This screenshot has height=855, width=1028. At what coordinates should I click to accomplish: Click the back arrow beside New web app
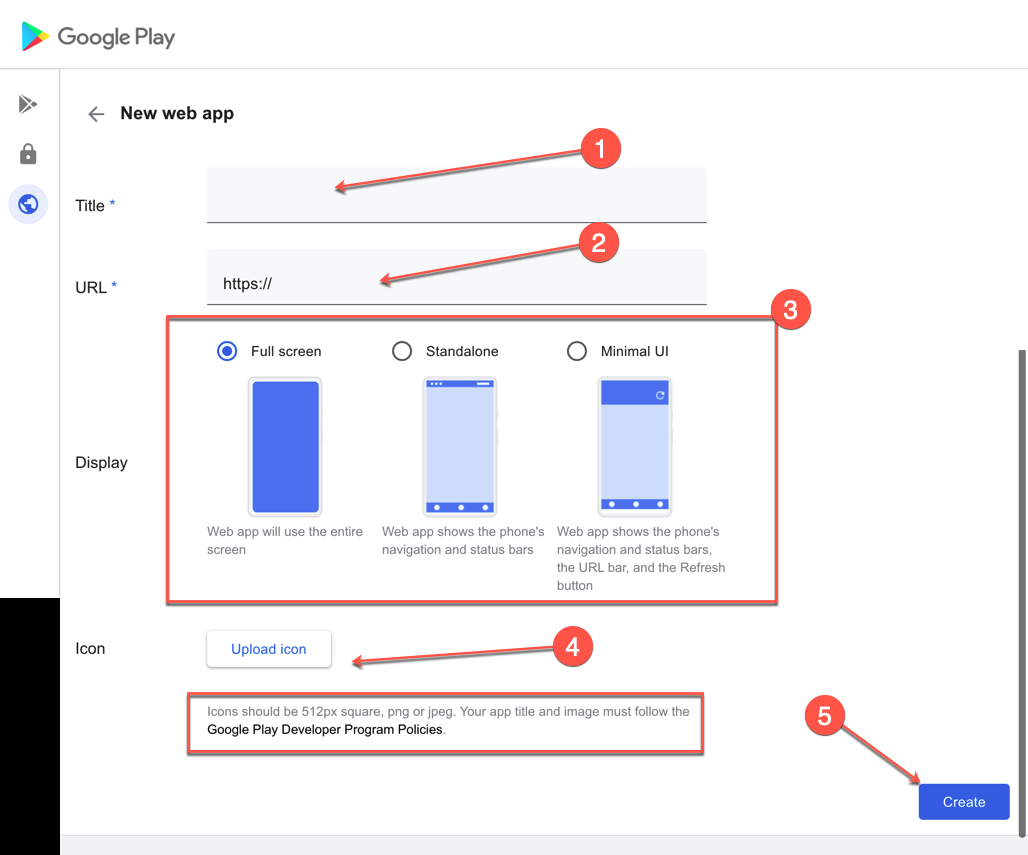coord(95,113)
